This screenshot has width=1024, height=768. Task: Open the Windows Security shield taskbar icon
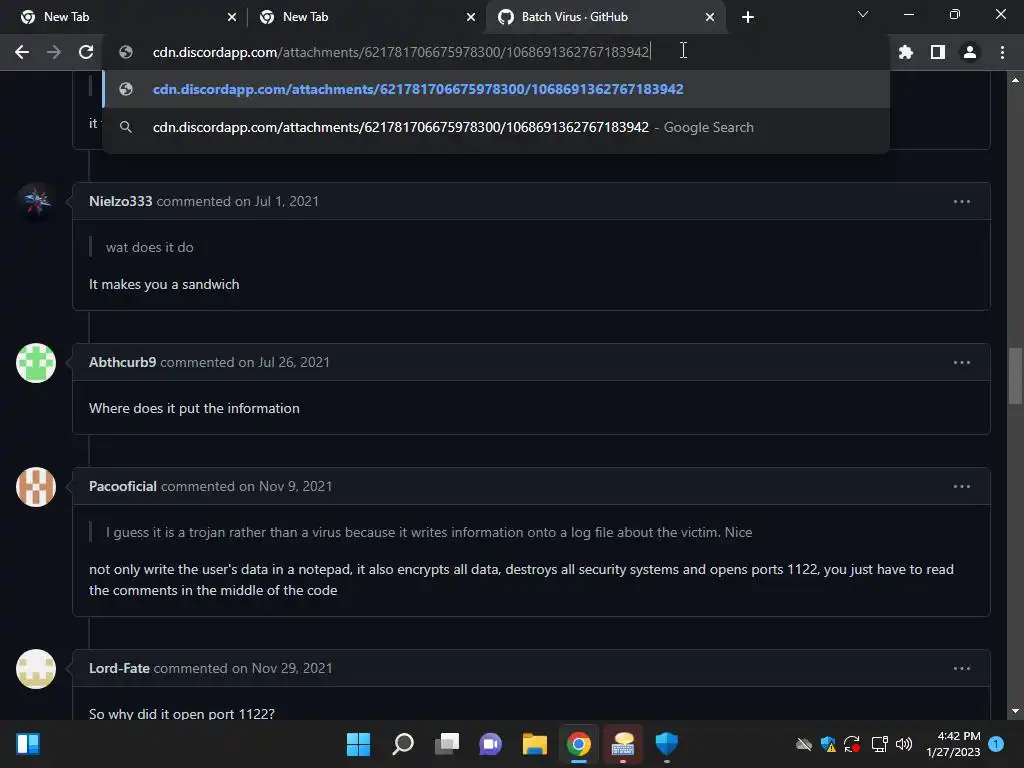point(667,744)
